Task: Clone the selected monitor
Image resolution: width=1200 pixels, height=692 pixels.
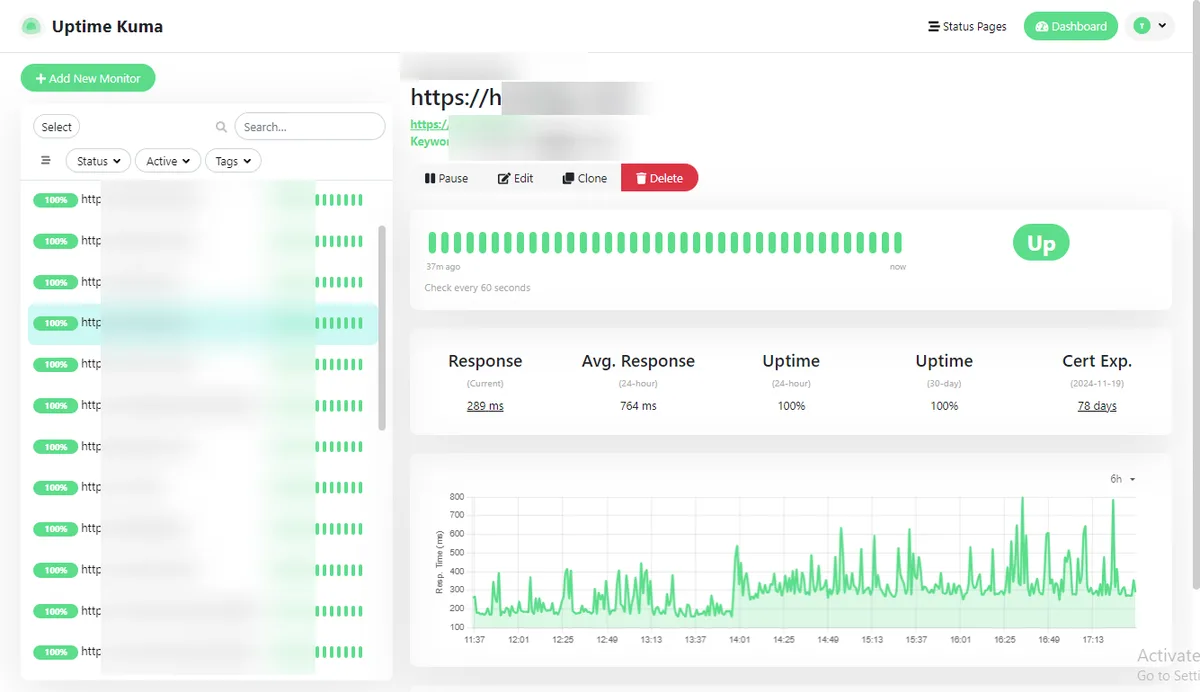Action: tap(585, 178)
